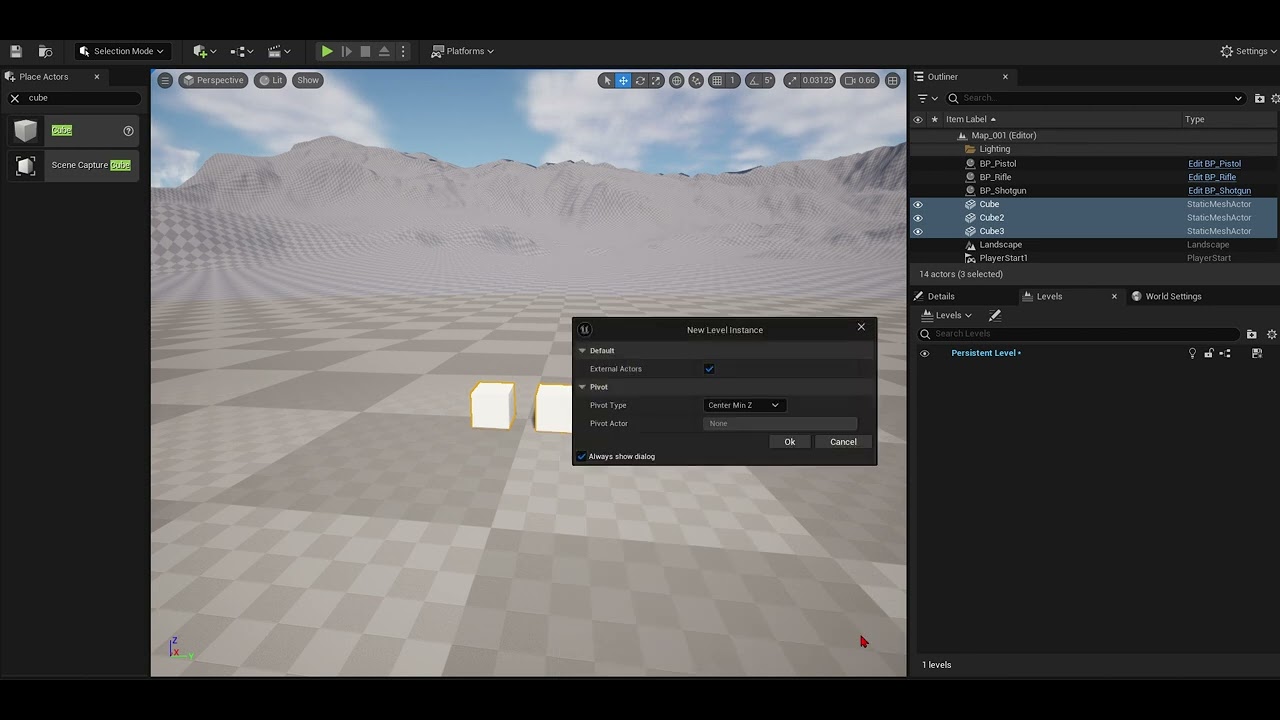This screenshot has height=720, width=1280.
Task: Click the viewport layout maximize icon
Action: point(893,80)
